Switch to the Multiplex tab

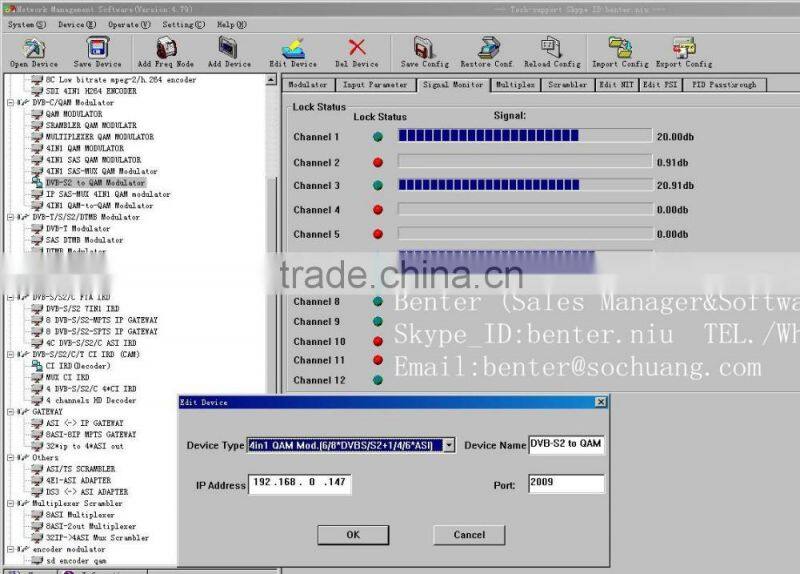515,85
